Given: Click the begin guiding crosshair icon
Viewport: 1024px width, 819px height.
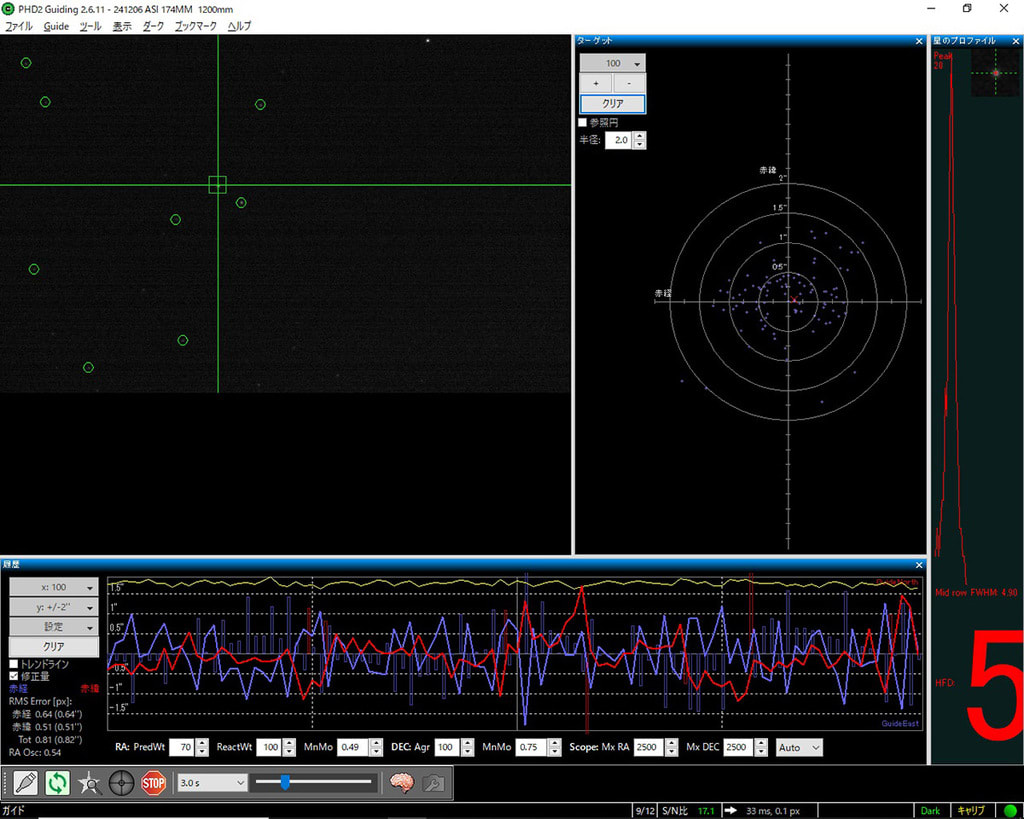Looking at the screenshot, I should click(x=121, y=782).
